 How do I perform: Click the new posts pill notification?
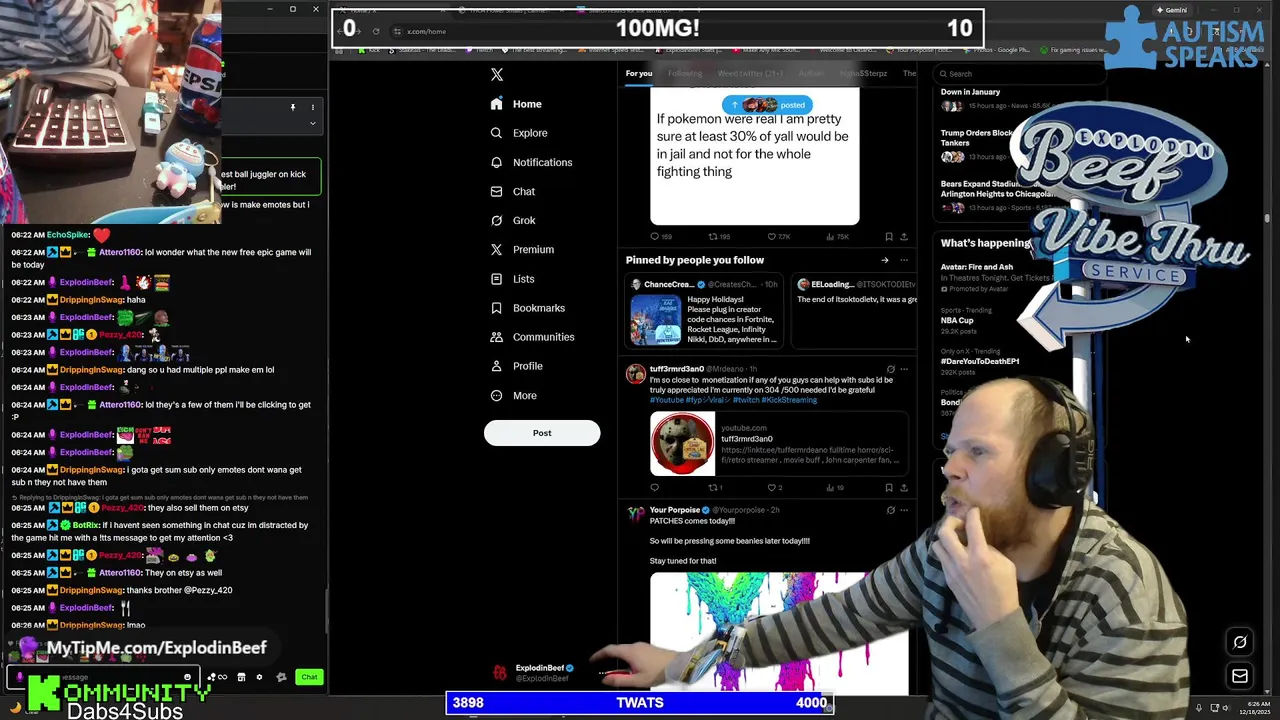point(767,105)
